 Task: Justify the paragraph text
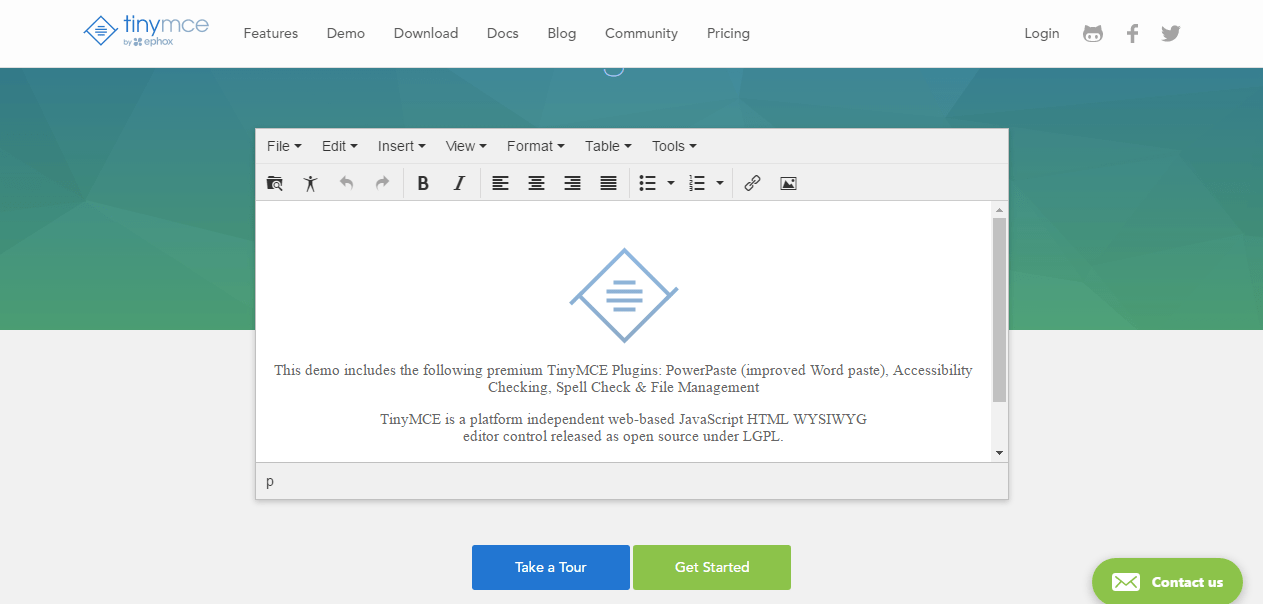608,183
